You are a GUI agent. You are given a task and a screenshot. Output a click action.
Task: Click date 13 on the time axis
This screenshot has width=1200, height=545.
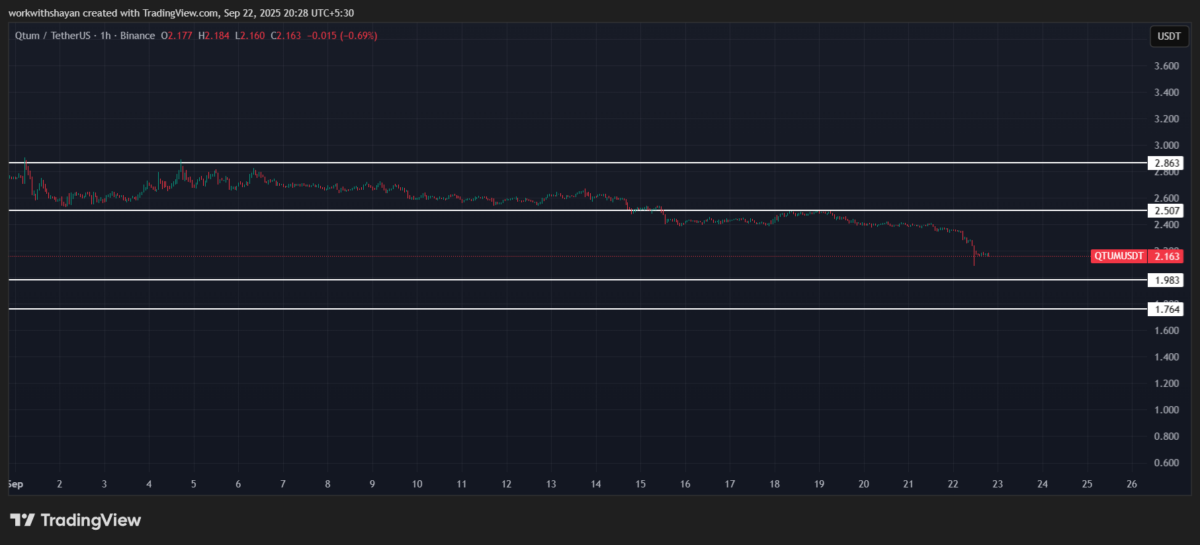pyautogui.click(x=551, y=484)
